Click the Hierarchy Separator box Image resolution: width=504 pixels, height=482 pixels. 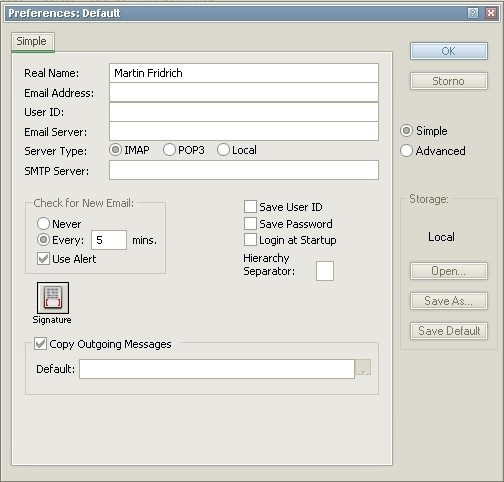point(325,271)
